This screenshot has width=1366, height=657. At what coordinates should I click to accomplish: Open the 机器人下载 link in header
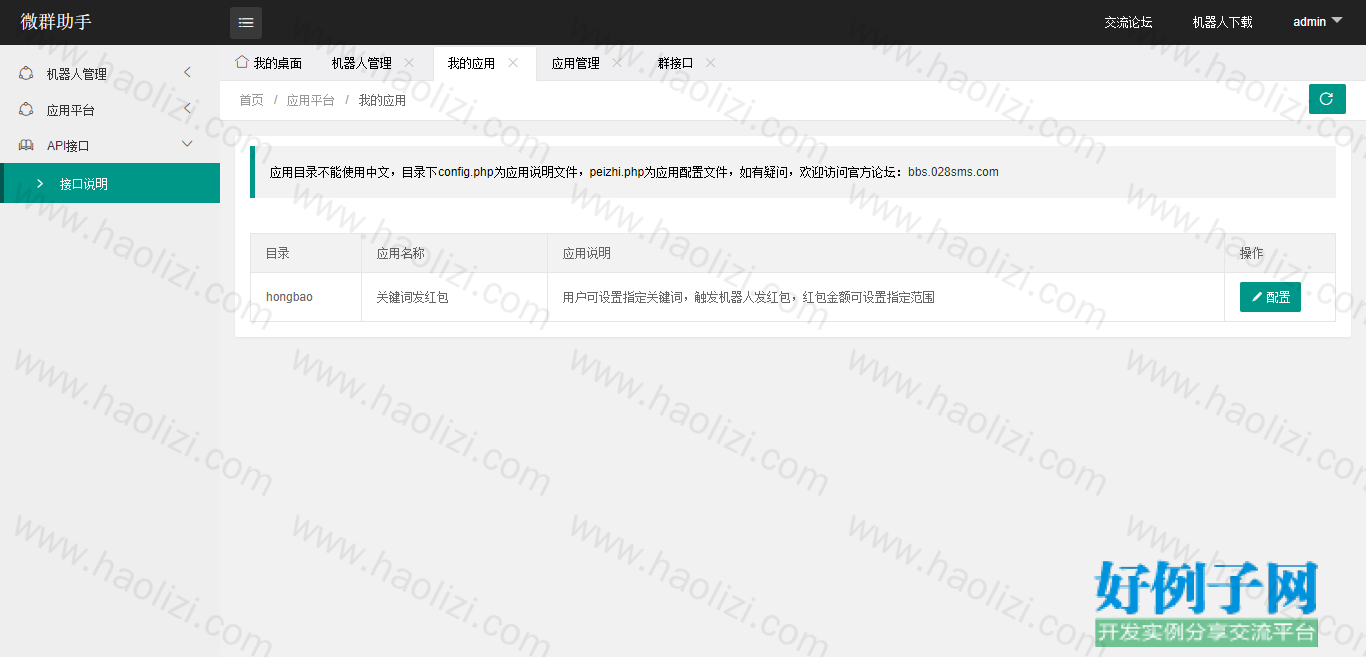(1222, 22)
